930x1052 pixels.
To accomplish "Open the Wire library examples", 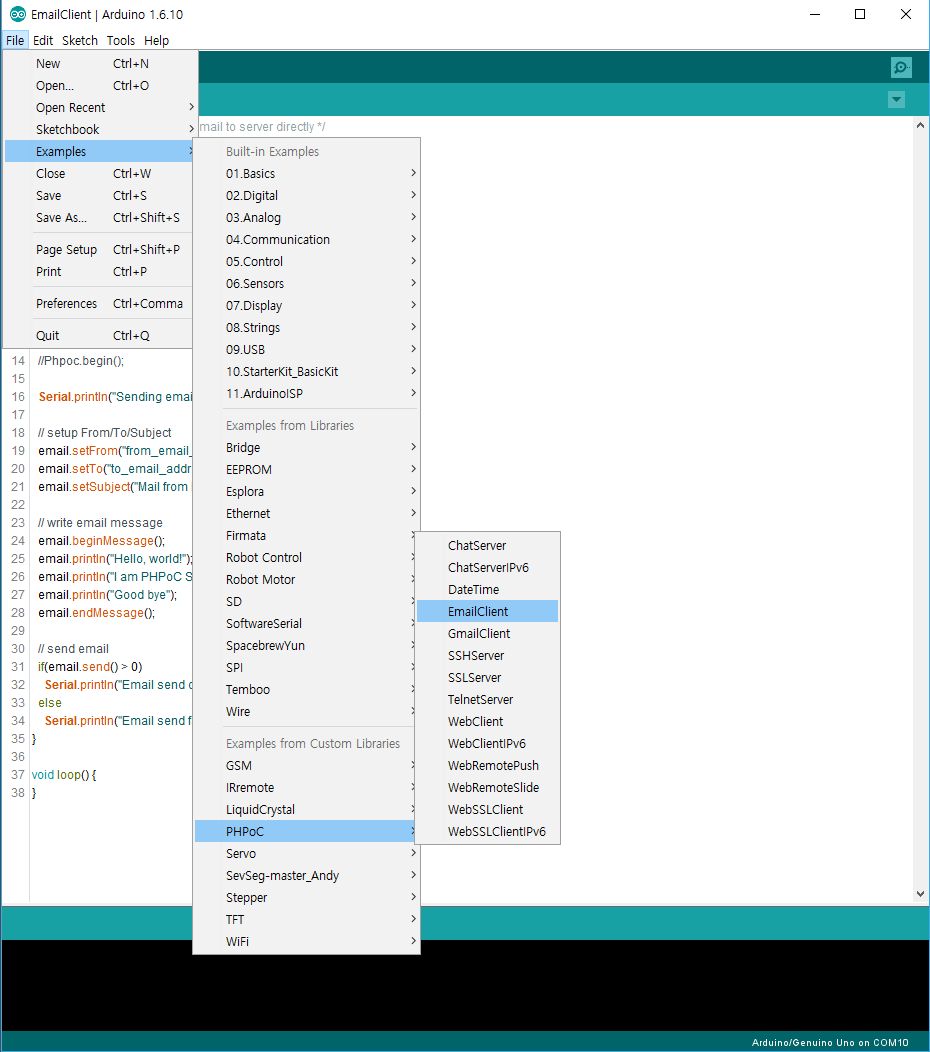I will (307, 712).
